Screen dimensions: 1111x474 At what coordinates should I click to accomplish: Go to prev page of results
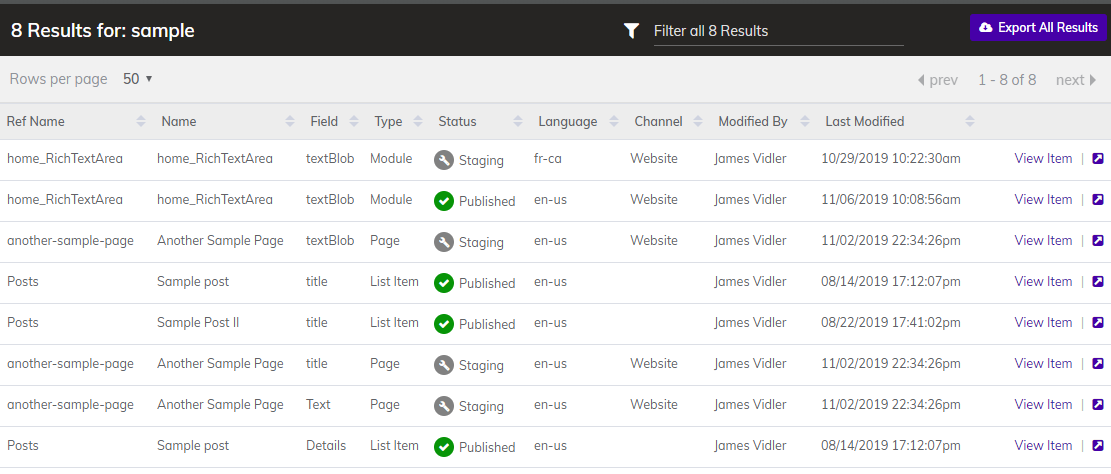tap(937, 80)
